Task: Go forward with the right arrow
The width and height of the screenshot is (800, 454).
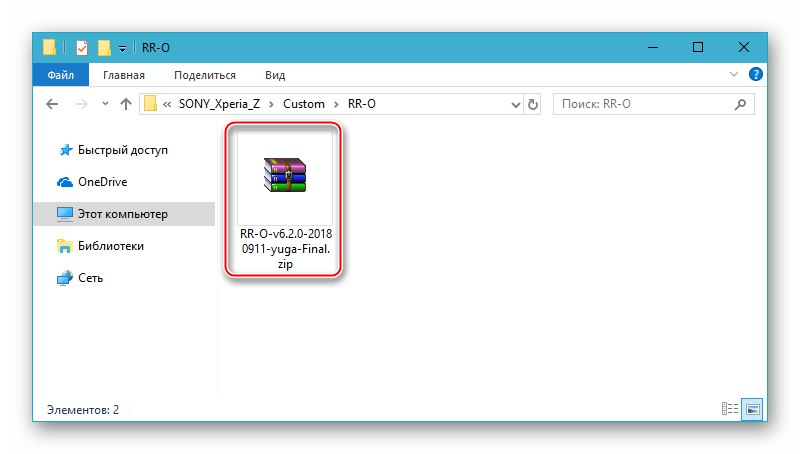Action: point(81,104)
